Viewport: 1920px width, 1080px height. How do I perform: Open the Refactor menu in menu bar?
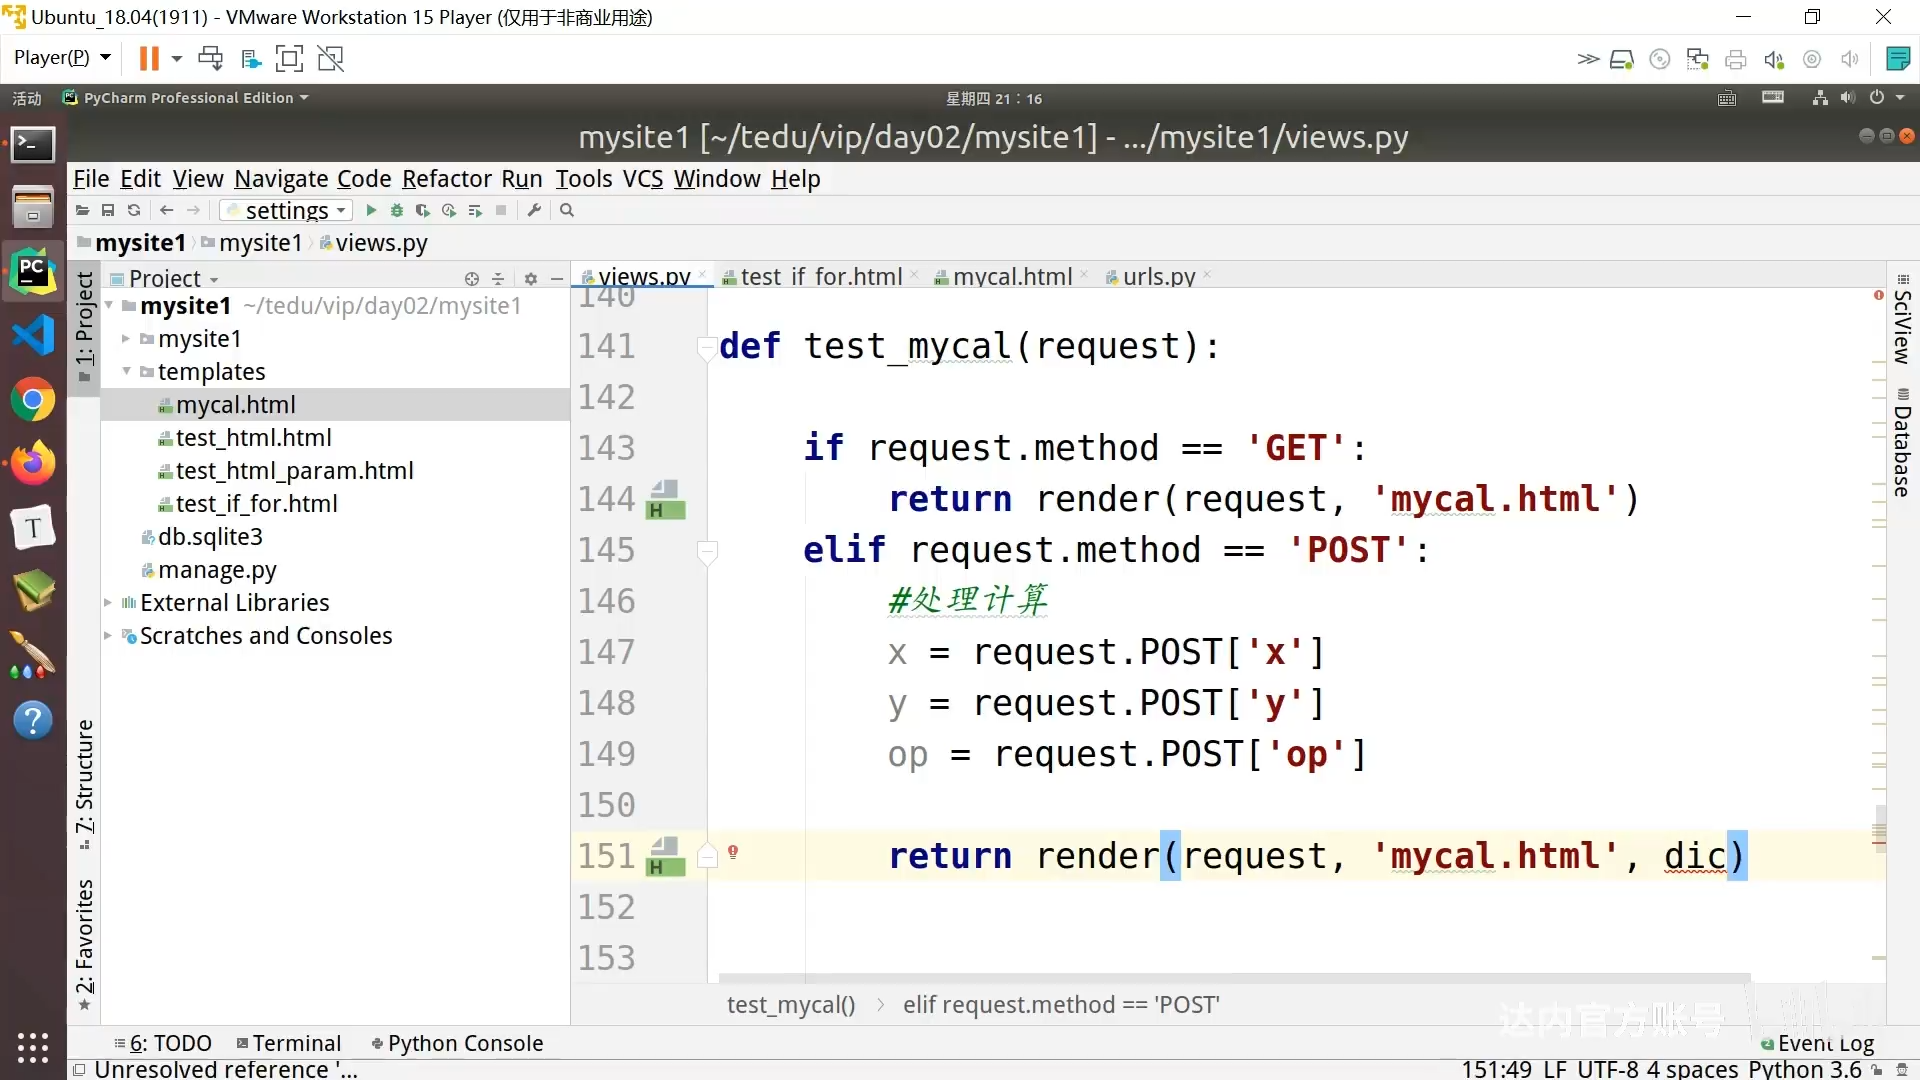447,178
